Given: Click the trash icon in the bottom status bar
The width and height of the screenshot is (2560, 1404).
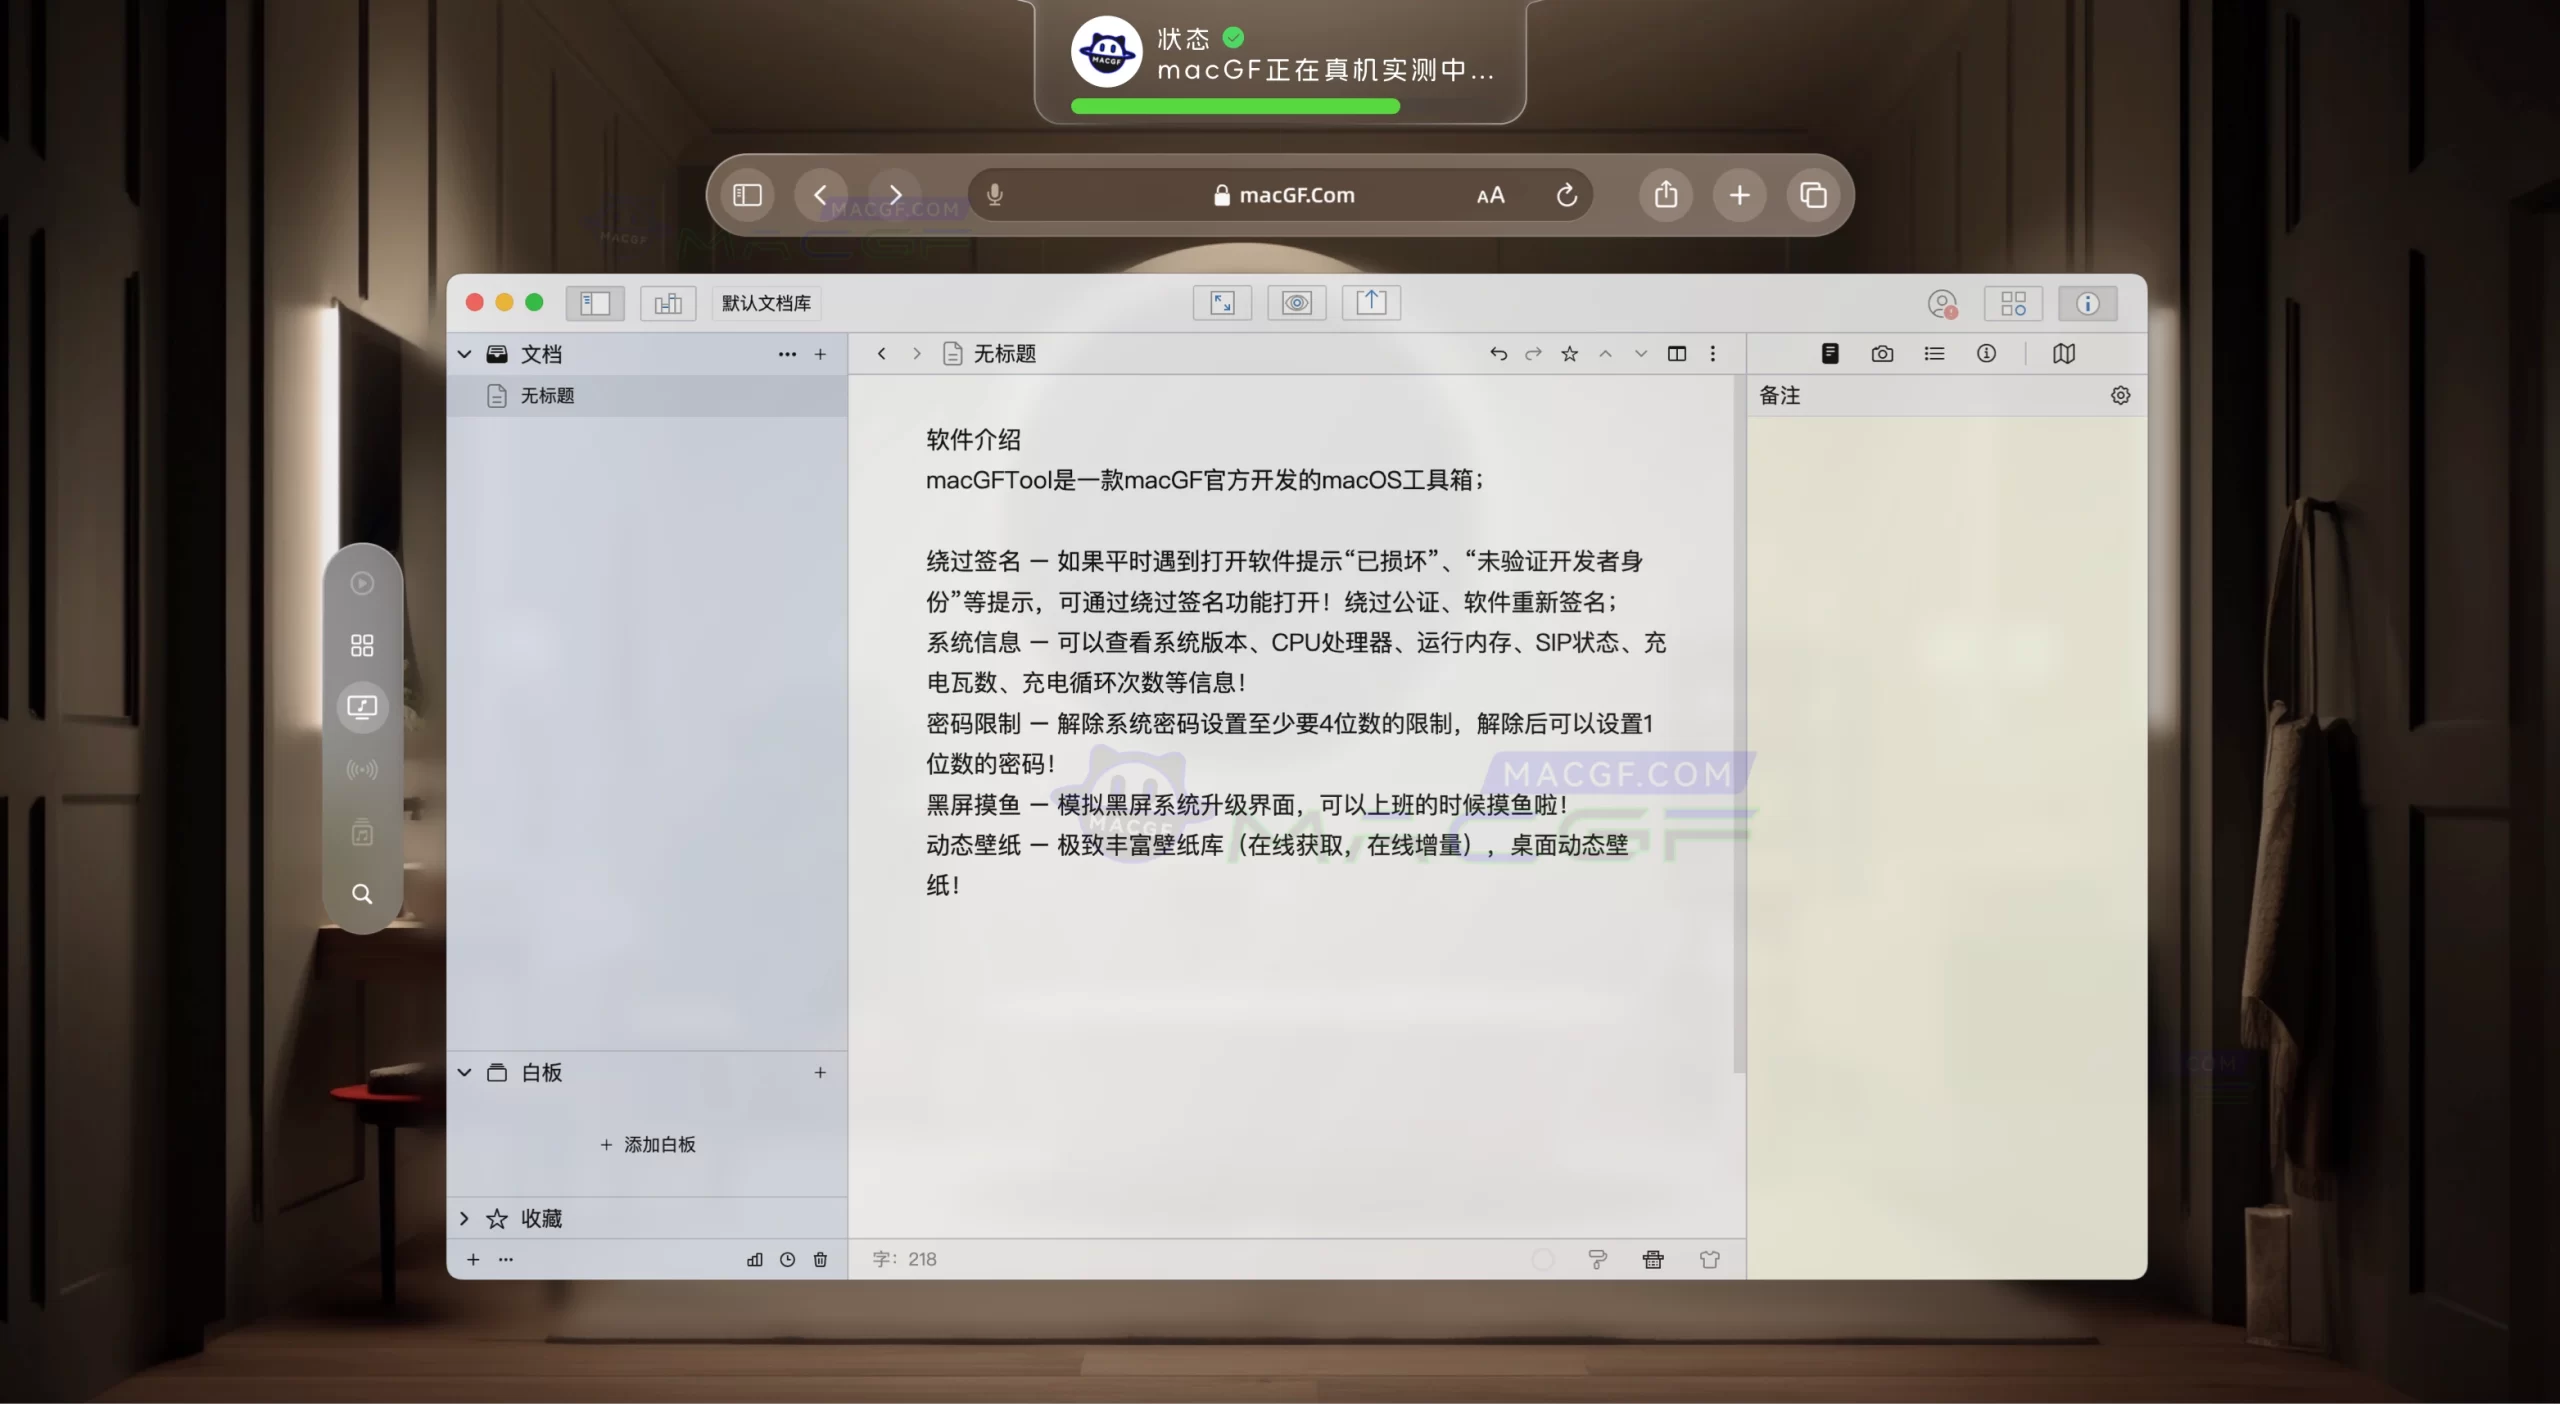Looking at the screenshot, I should tap(819, 1260).
